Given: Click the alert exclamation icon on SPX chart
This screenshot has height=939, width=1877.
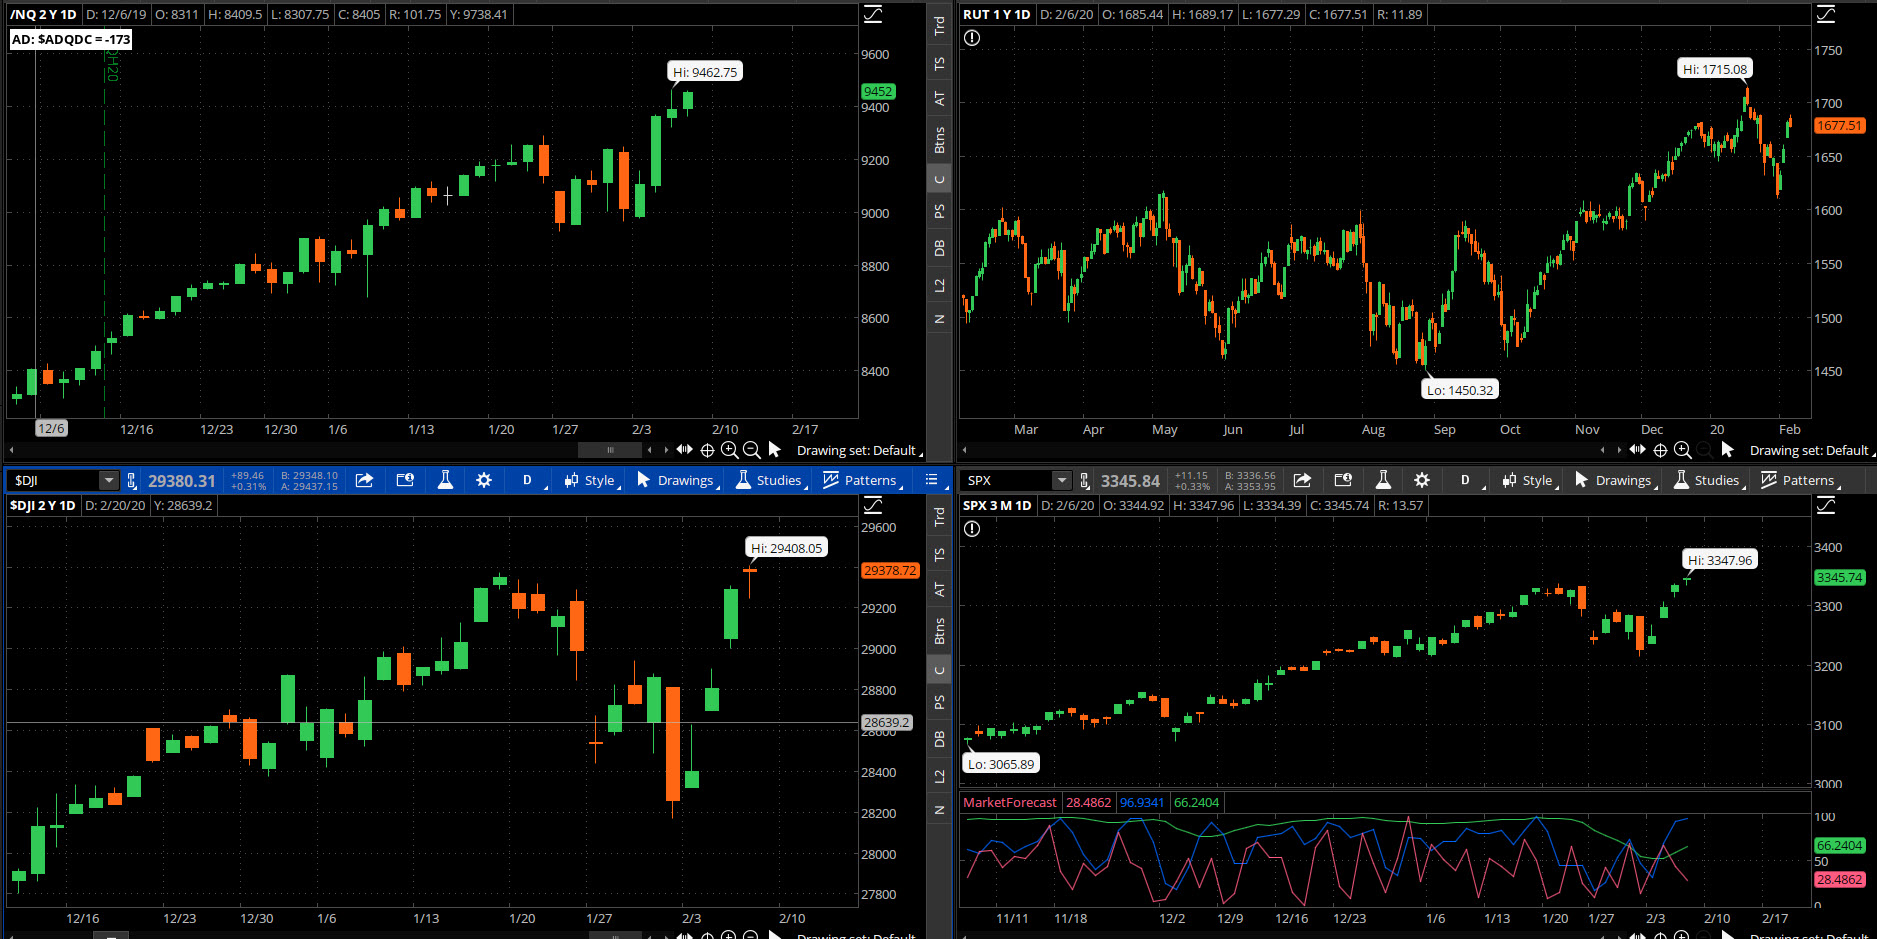Looking at the screenshot, I should pos(972,529).
